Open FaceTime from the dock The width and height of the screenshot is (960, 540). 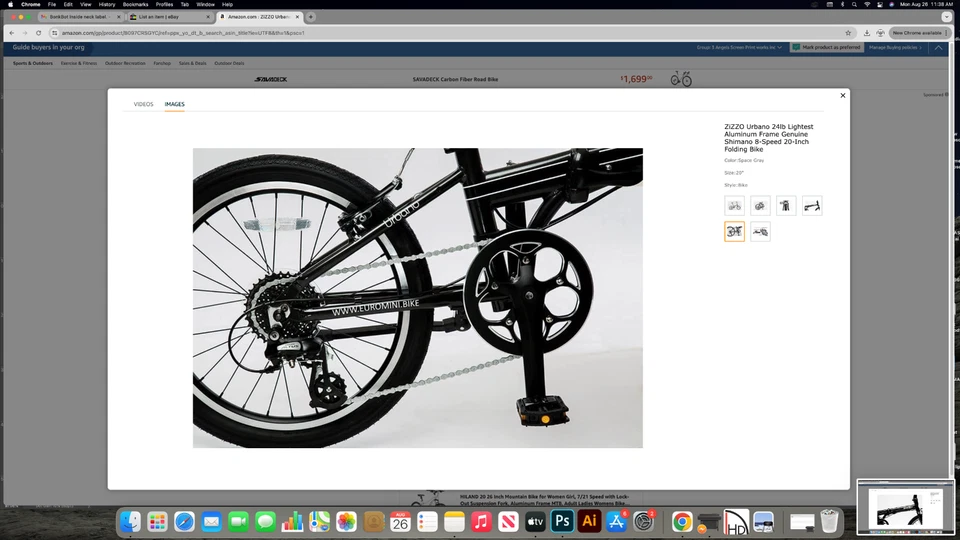[238, 522]
